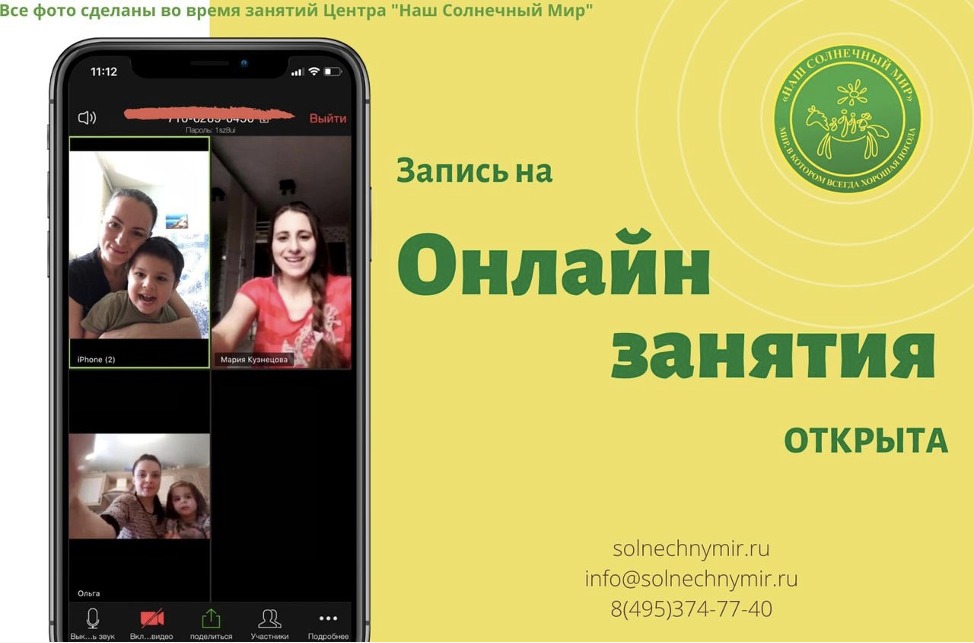Email info@solnechnymir.ru
974x643 pixels.
point(690,578)
